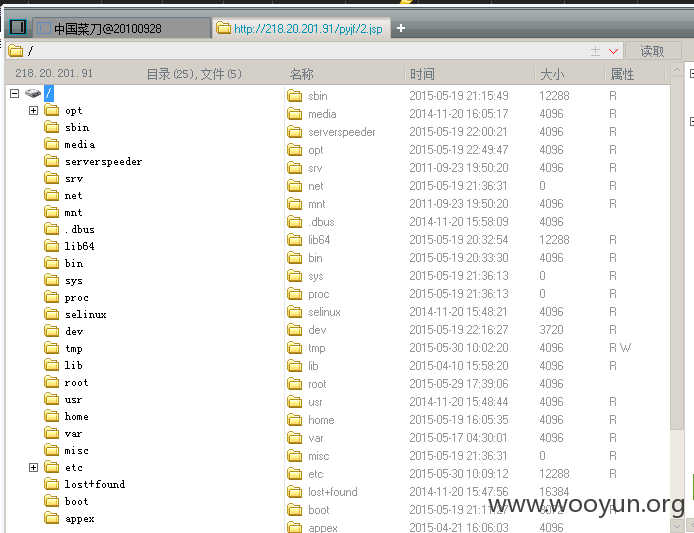Click the 读取 button
Viewport: 694px width, 533px height.
[x=653, y=51]
